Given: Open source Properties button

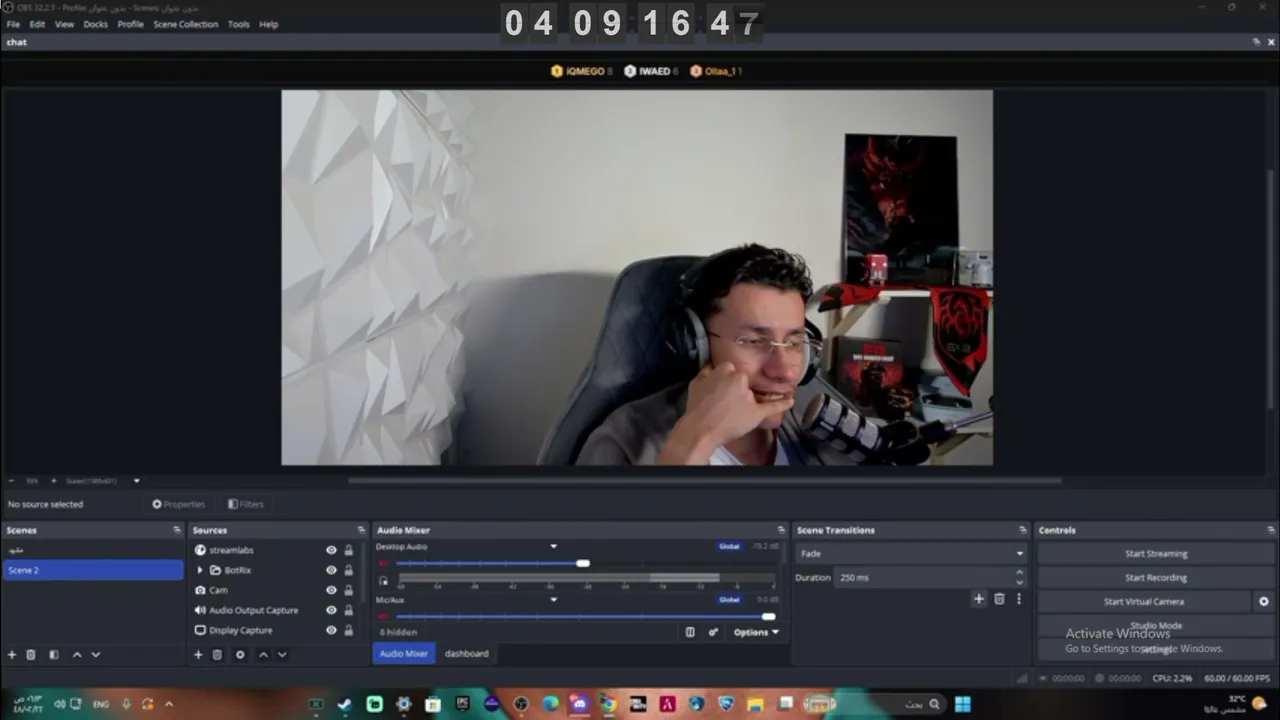Looking at the screenshot, I should click(178, 504).
